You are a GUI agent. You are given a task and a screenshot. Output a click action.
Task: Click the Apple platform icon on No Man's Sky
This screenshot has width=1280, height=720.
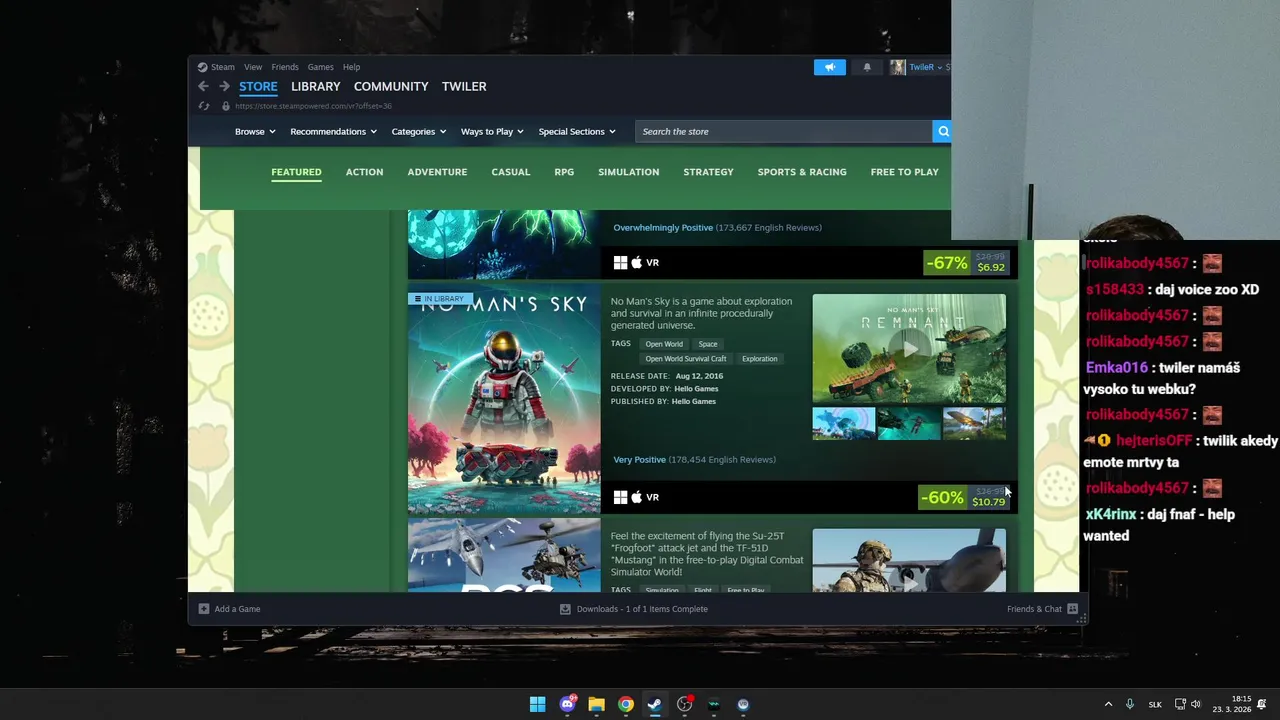[x=636, y=497]
